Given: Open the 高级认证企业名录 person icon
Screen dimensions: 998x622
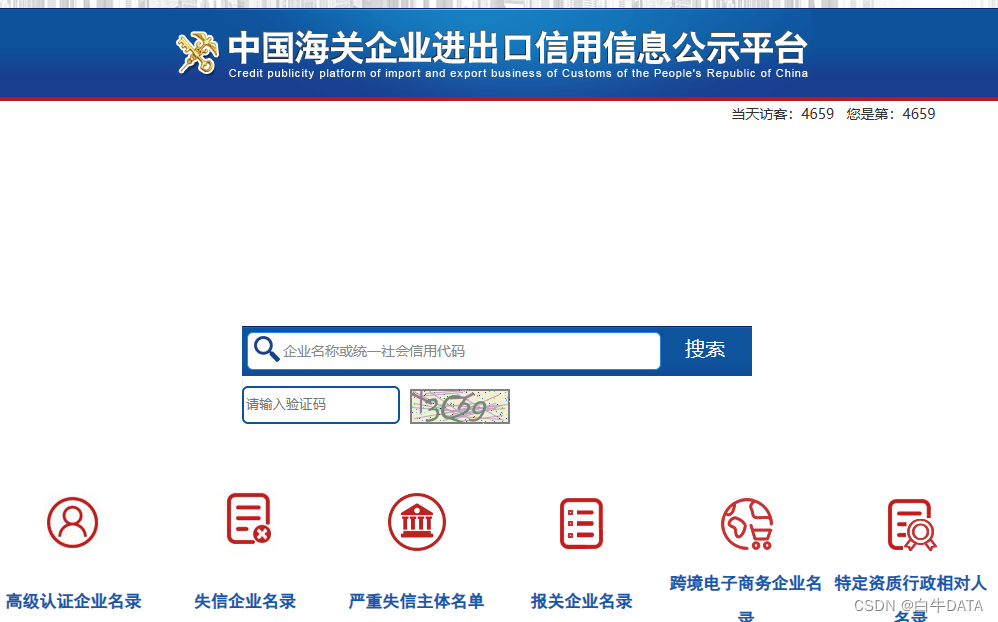Looking at the screenshot, I should [73, 523].
